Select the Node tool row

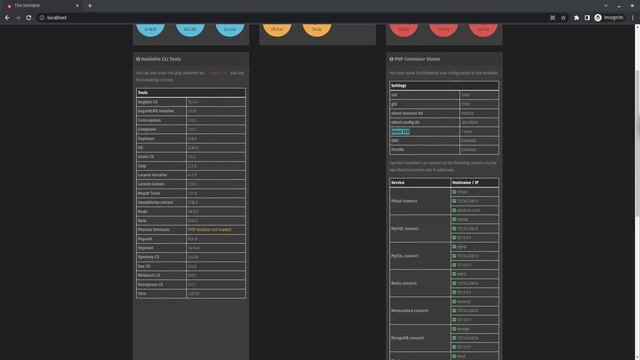click(x=191, y=212)
